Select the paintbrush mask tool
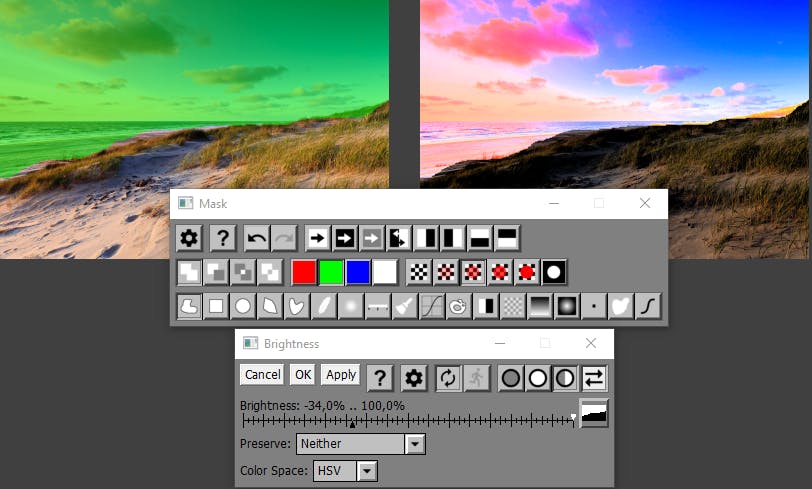812x489 pixels. pyautogui.click(x=405, y=306)
